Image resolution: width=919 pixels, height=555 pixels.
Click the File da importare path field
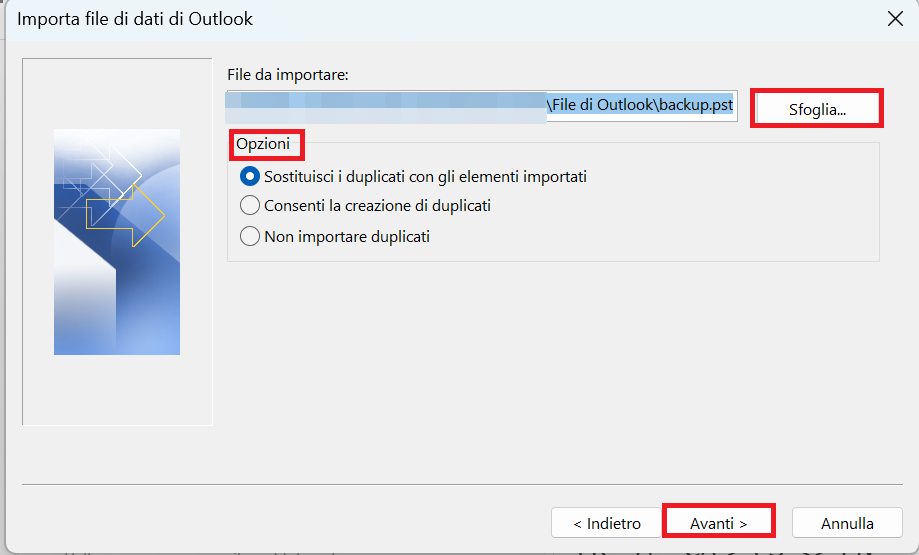click(482, 106)
